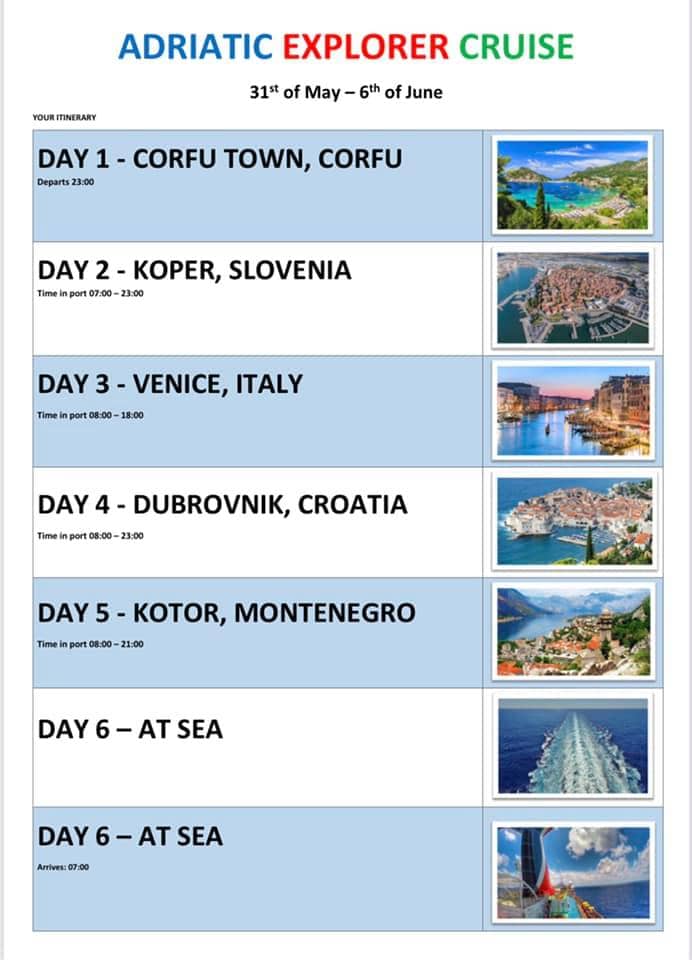Click the cruise ship funnel deck photo

573,872
